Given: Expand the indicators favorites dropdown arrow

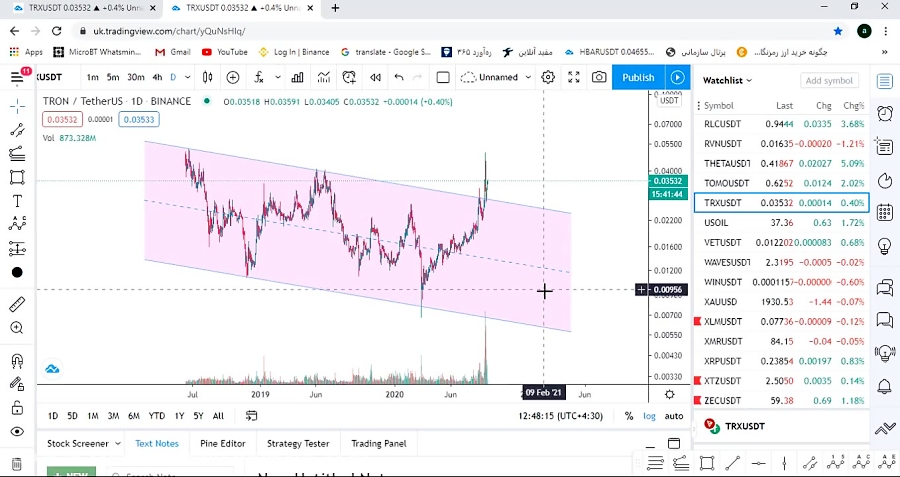Looking at the screenshot, I should point(278,77).
